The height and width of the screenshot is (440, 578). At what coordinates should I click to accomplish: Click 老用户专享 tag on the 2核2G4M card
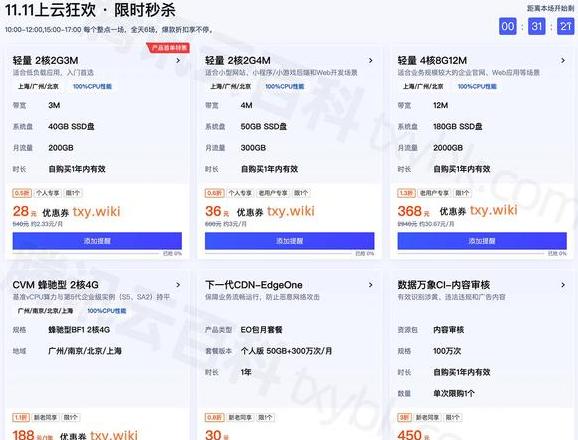(273, 193)
